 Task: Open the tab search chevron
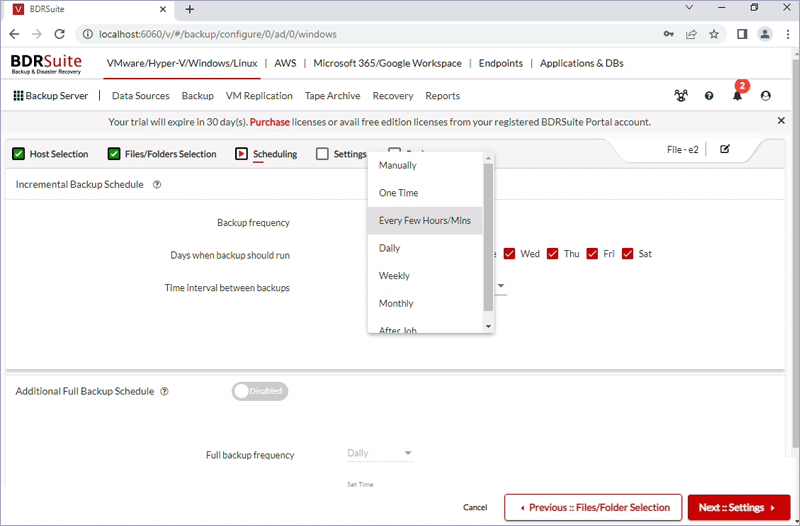(689, 8)
